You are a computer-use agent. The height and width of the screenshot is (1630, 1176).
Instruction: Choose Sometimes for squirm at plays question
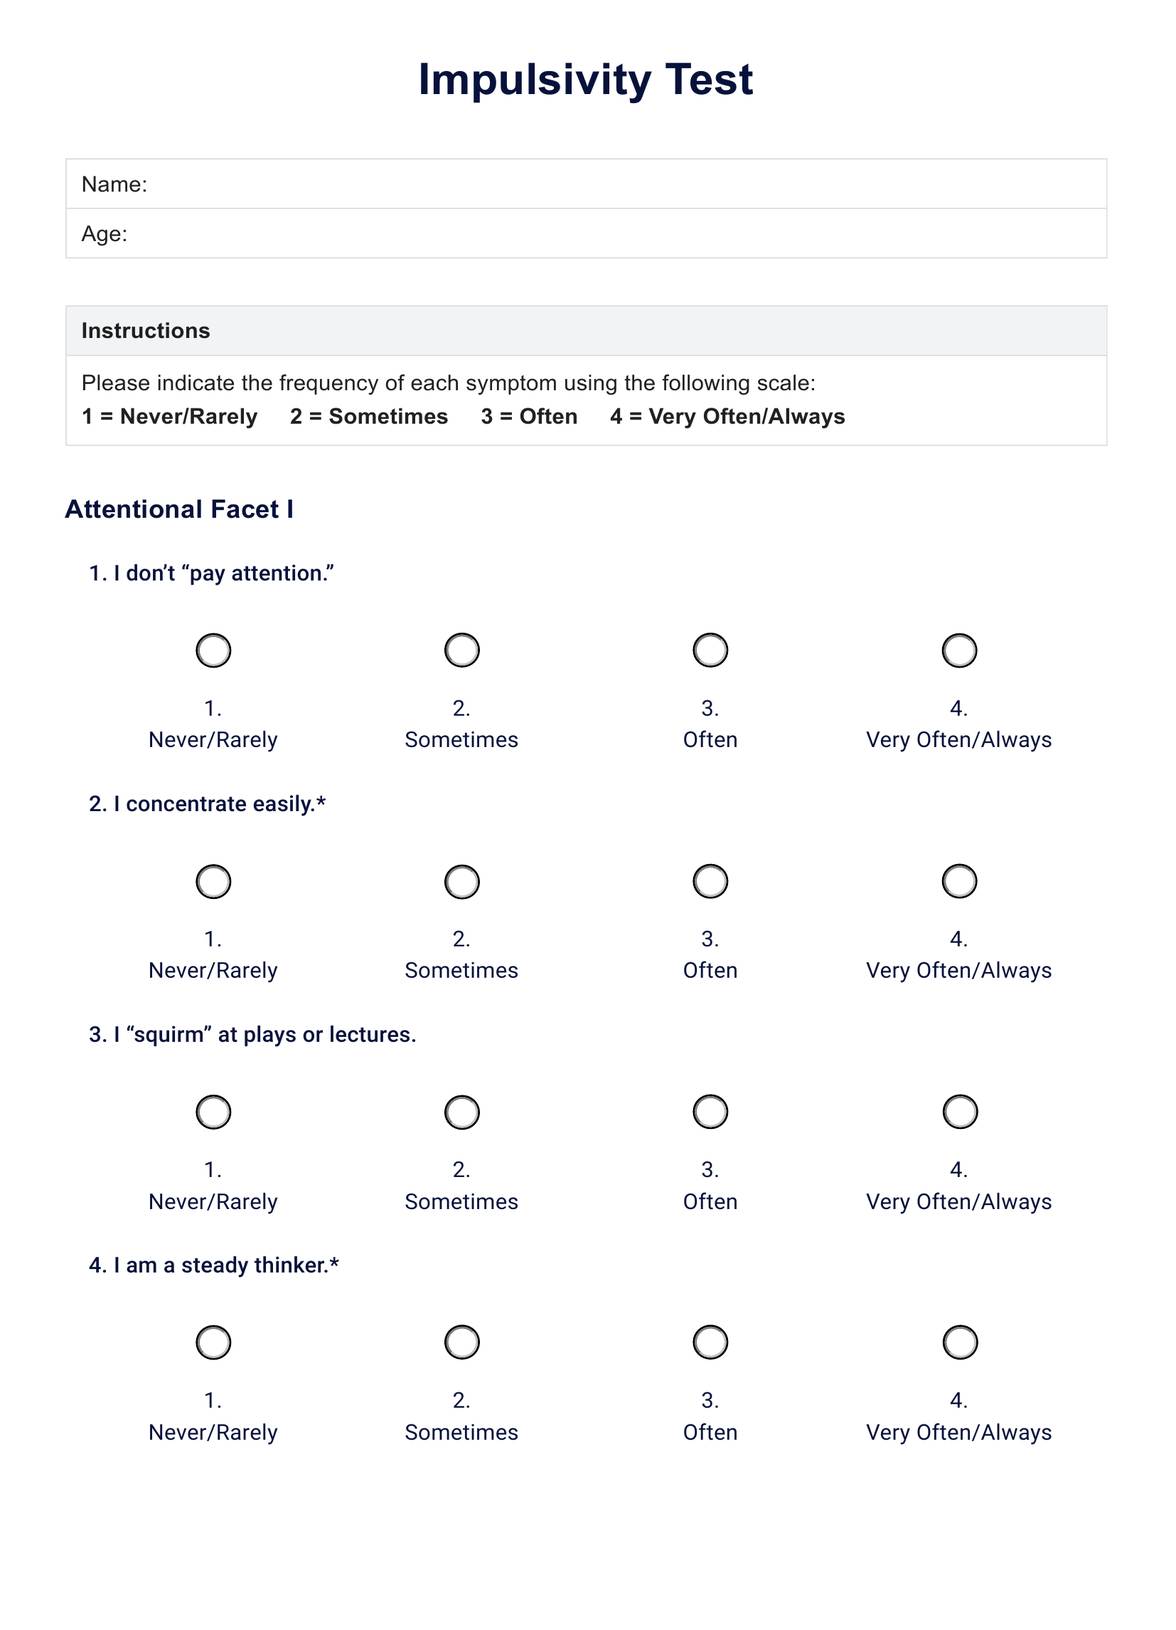click(462, 1112)
